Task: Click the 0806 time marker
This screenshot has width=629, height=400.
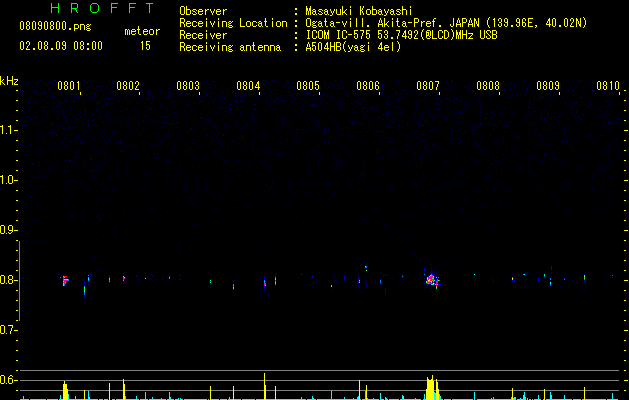Action: [368, 86]
